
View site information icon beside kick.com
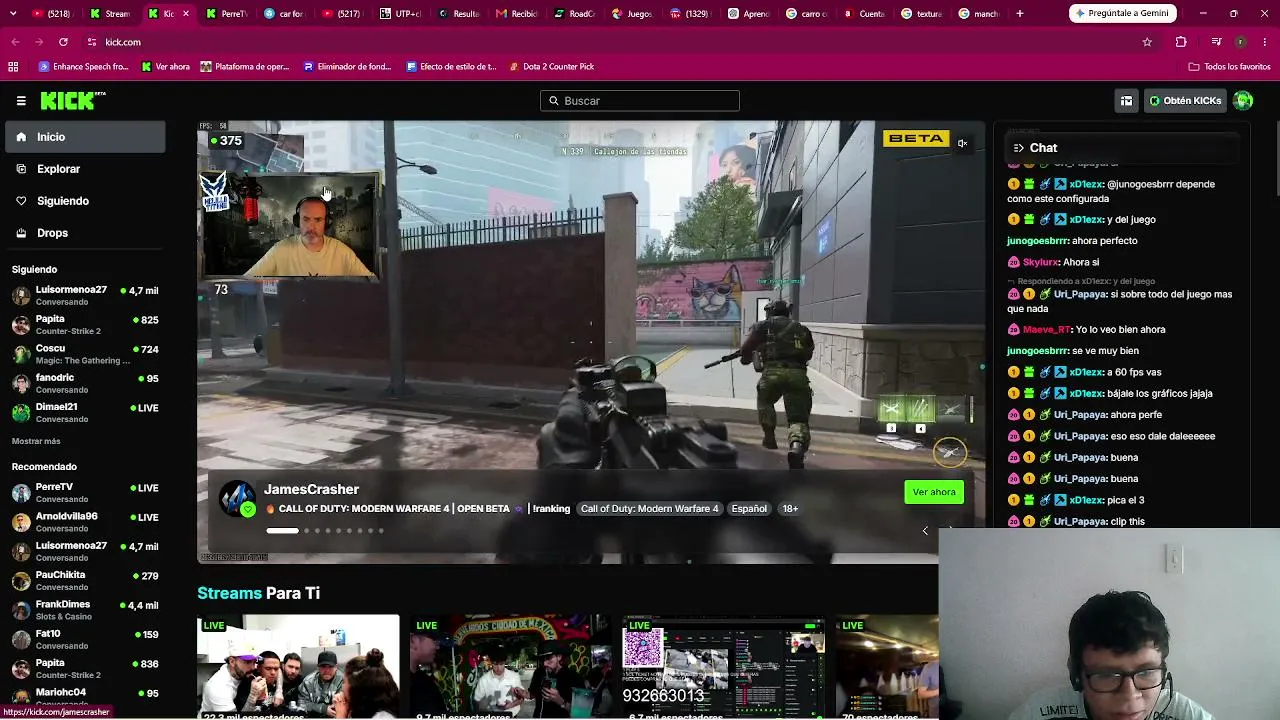click(92, 42)
